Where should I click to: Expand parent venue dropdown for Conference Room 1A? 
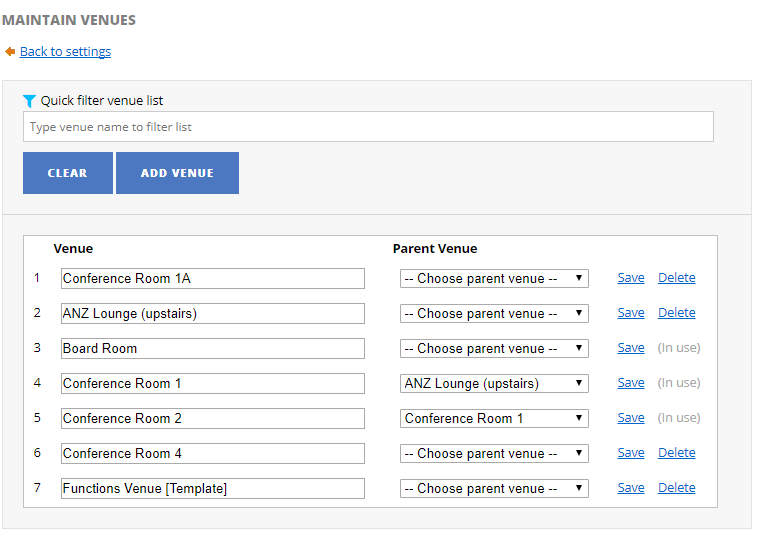pyautogui.click(x=494, y=279)
